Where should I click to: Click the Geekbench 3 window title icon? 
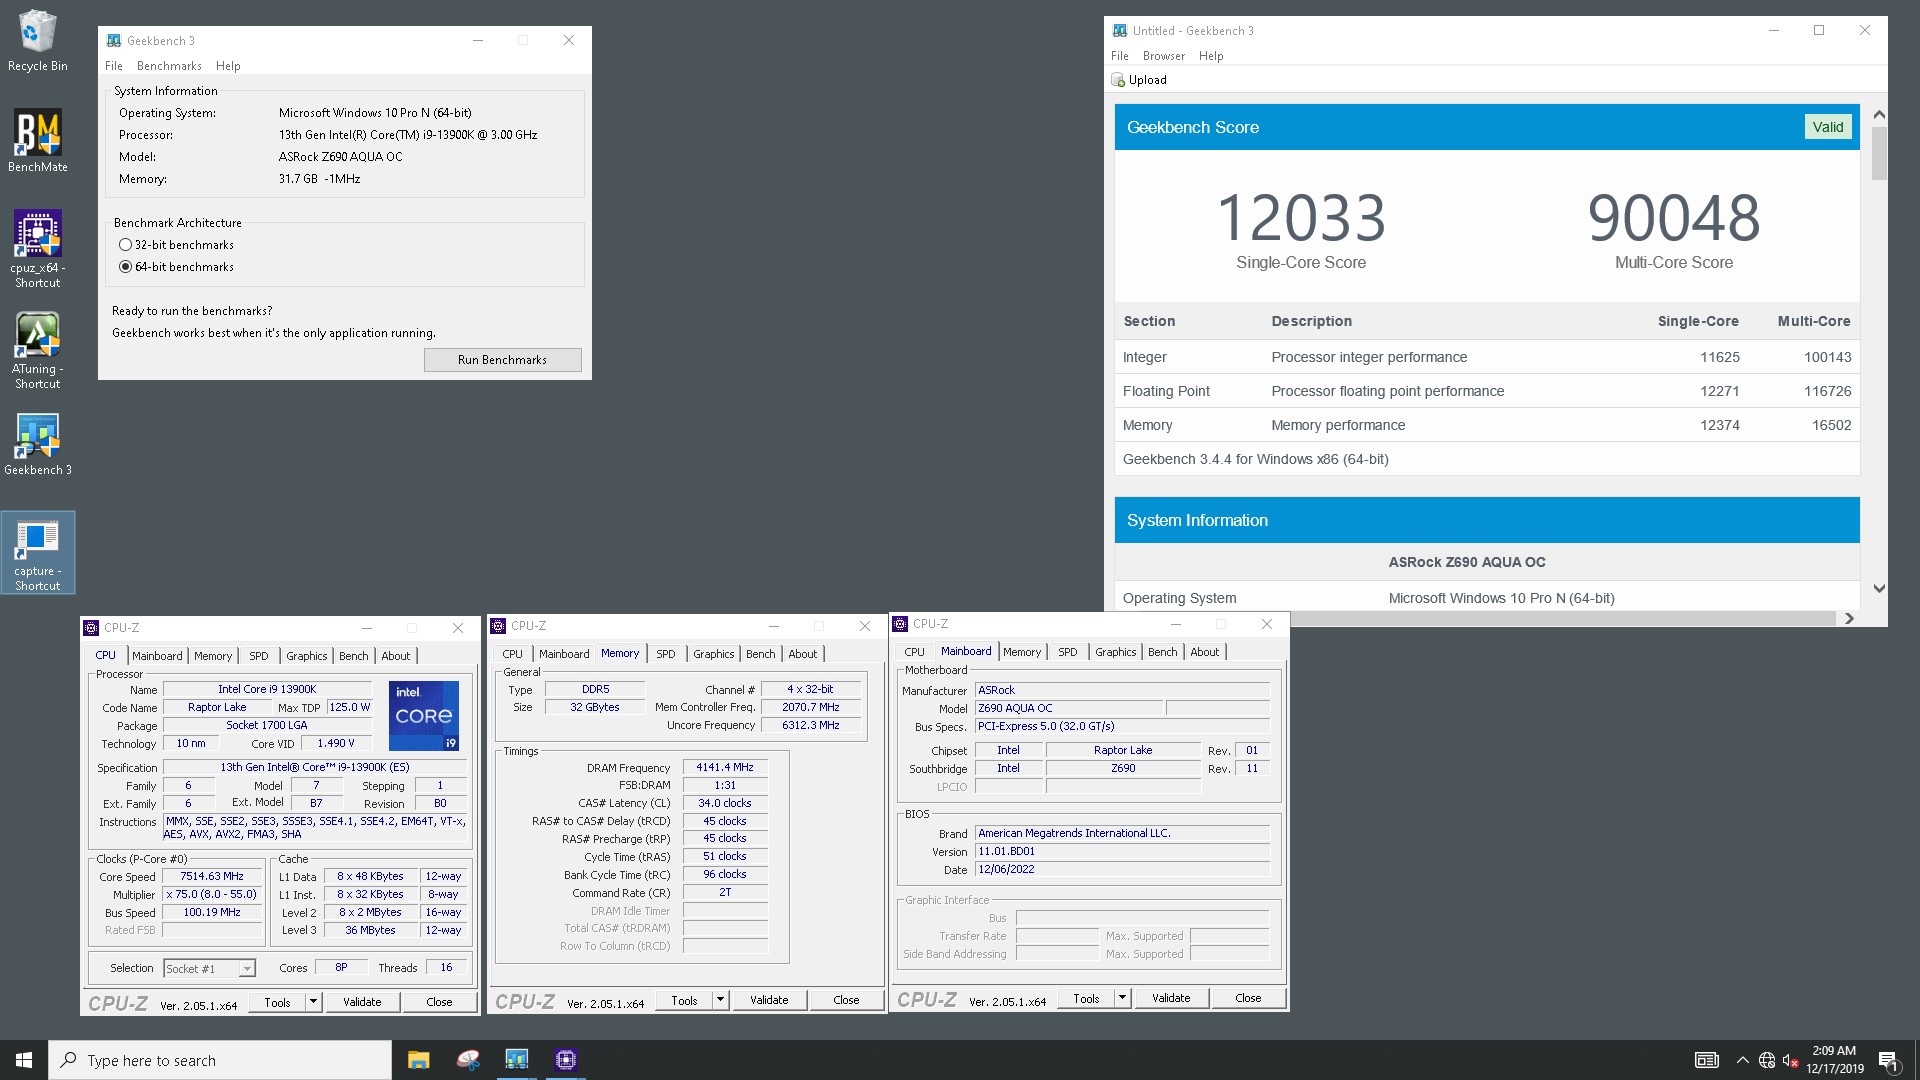click(x=114, y=40)
